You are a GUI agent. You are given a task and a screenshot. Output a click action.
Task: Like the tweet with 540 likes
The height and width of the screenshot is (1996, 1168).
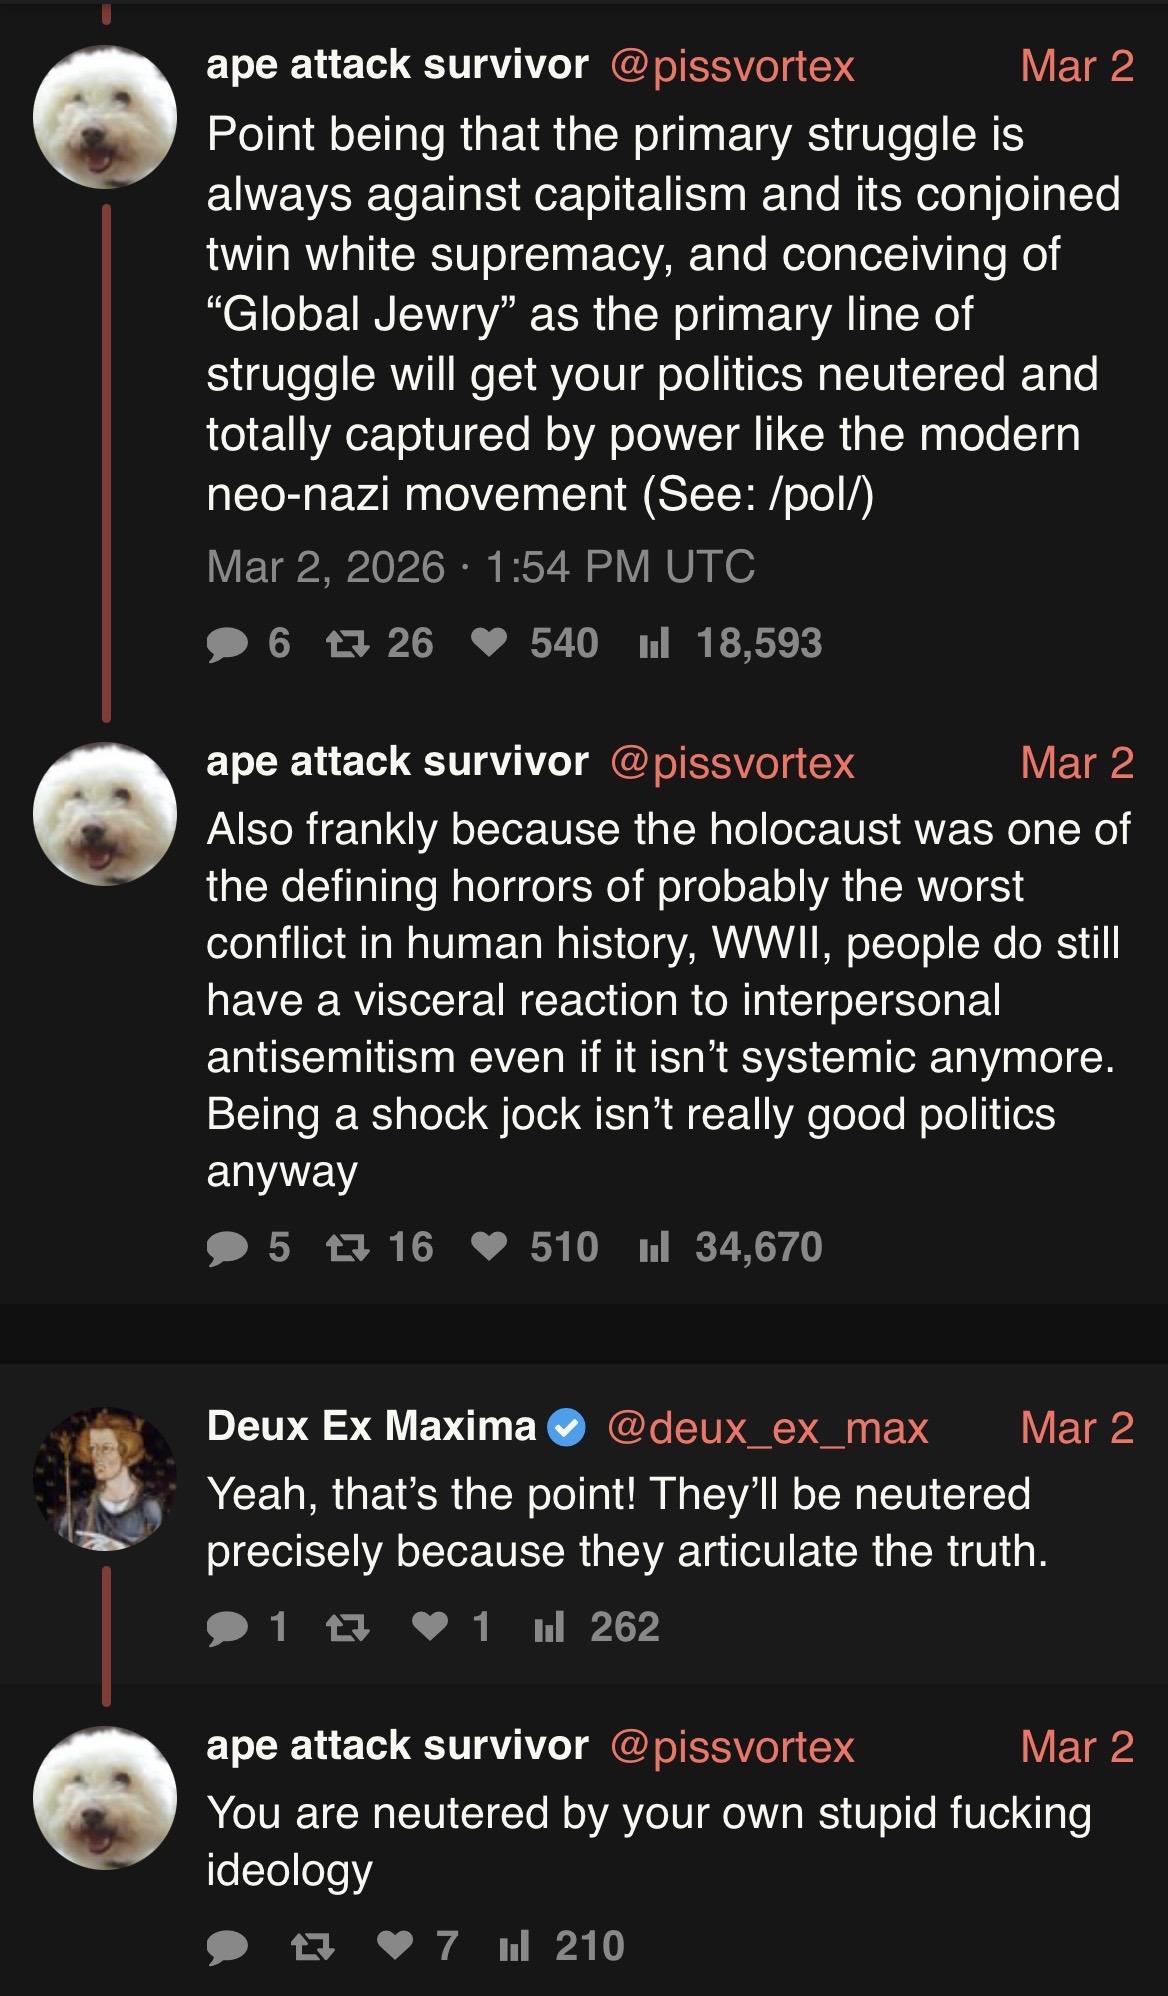coord(488,644)
